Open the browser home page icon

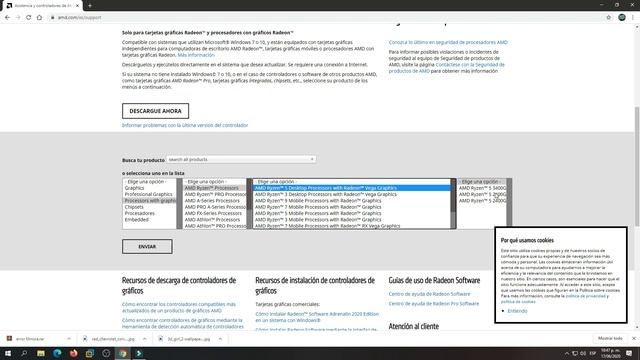(x=39, y=18)
